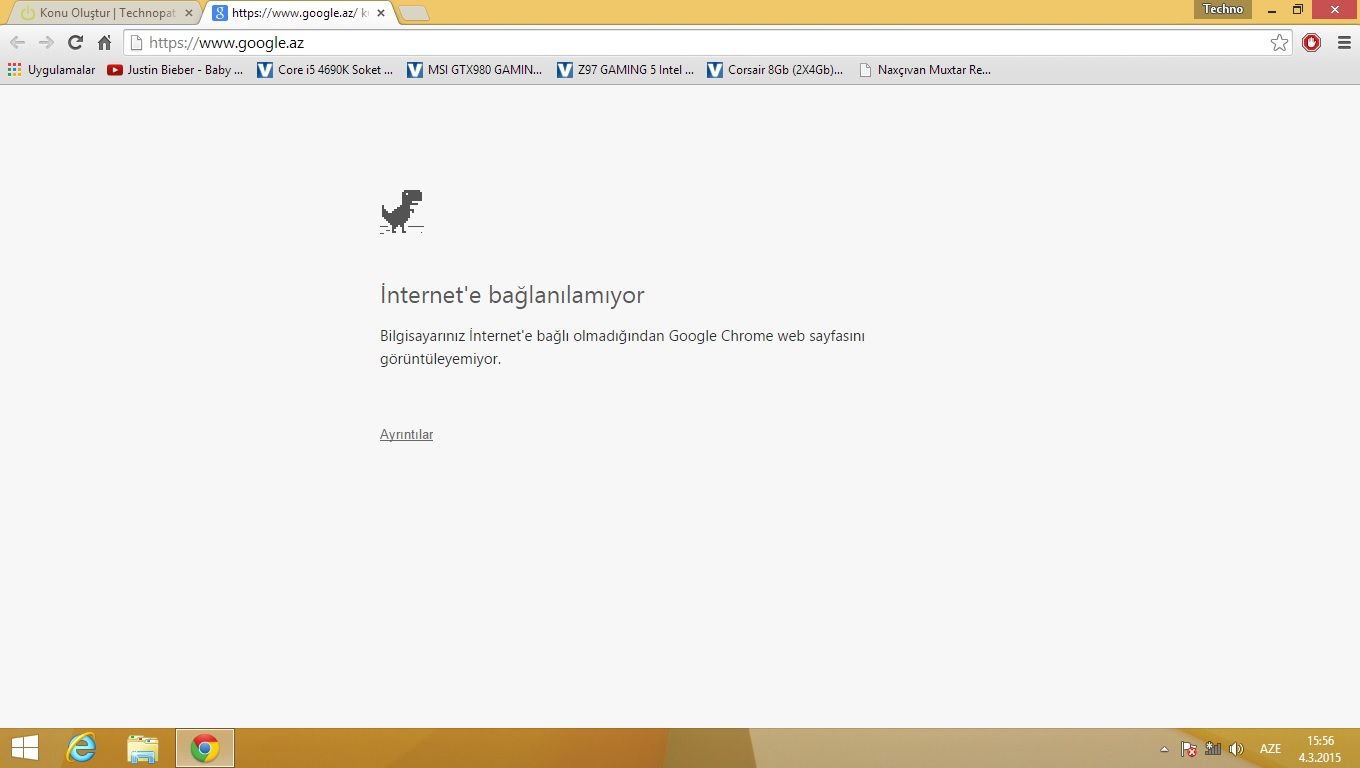This screenshot has width=1360, height=768.
Task: Open the Uygulamalar apps shortcut
Action: [x=51, y=70]
